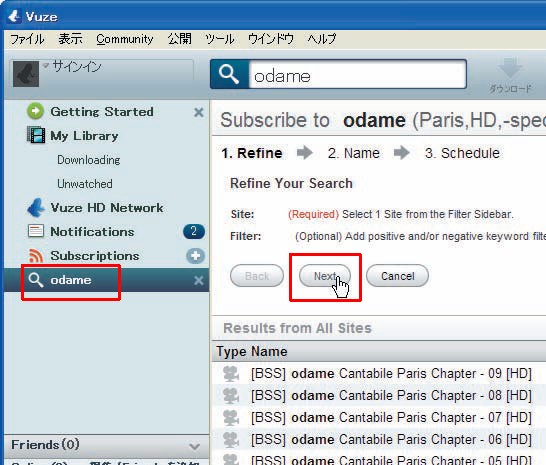Click the camera icon for Chapter - 07

pyautogui.click(x=231, y=418)
